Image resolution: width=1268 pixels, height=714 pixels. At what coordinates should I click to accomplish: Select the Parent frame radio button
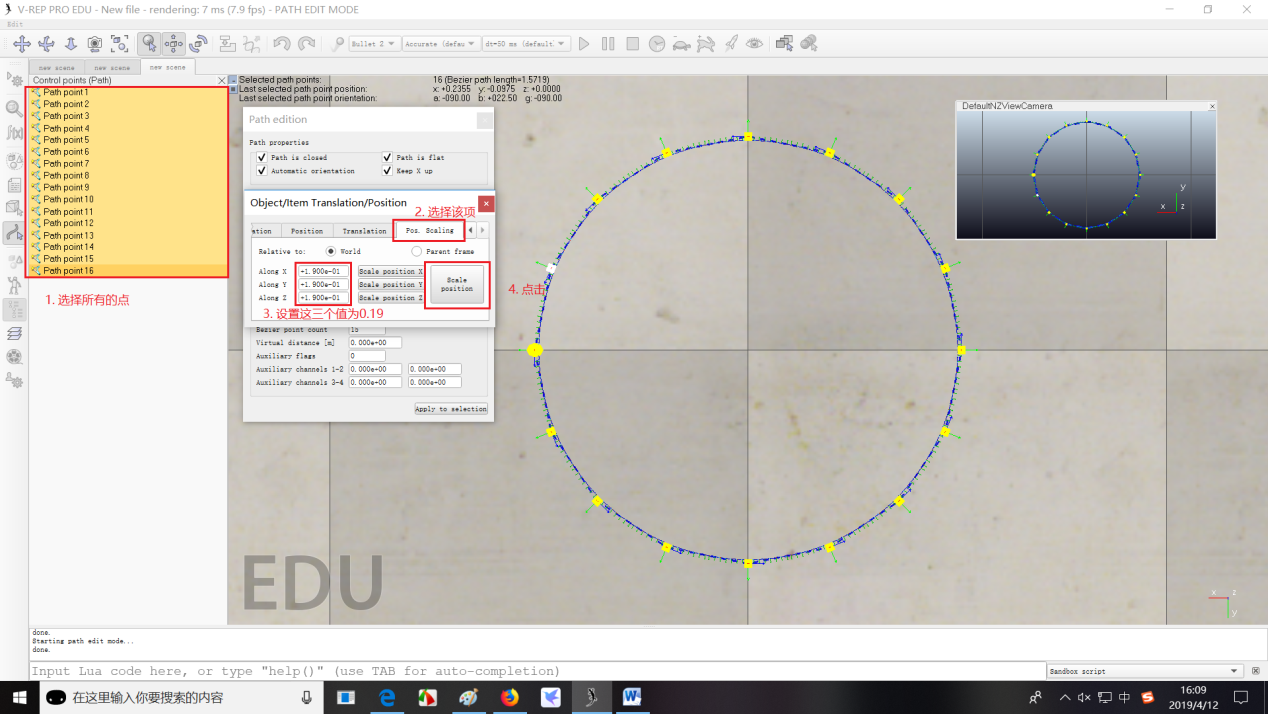click(417, 251)
